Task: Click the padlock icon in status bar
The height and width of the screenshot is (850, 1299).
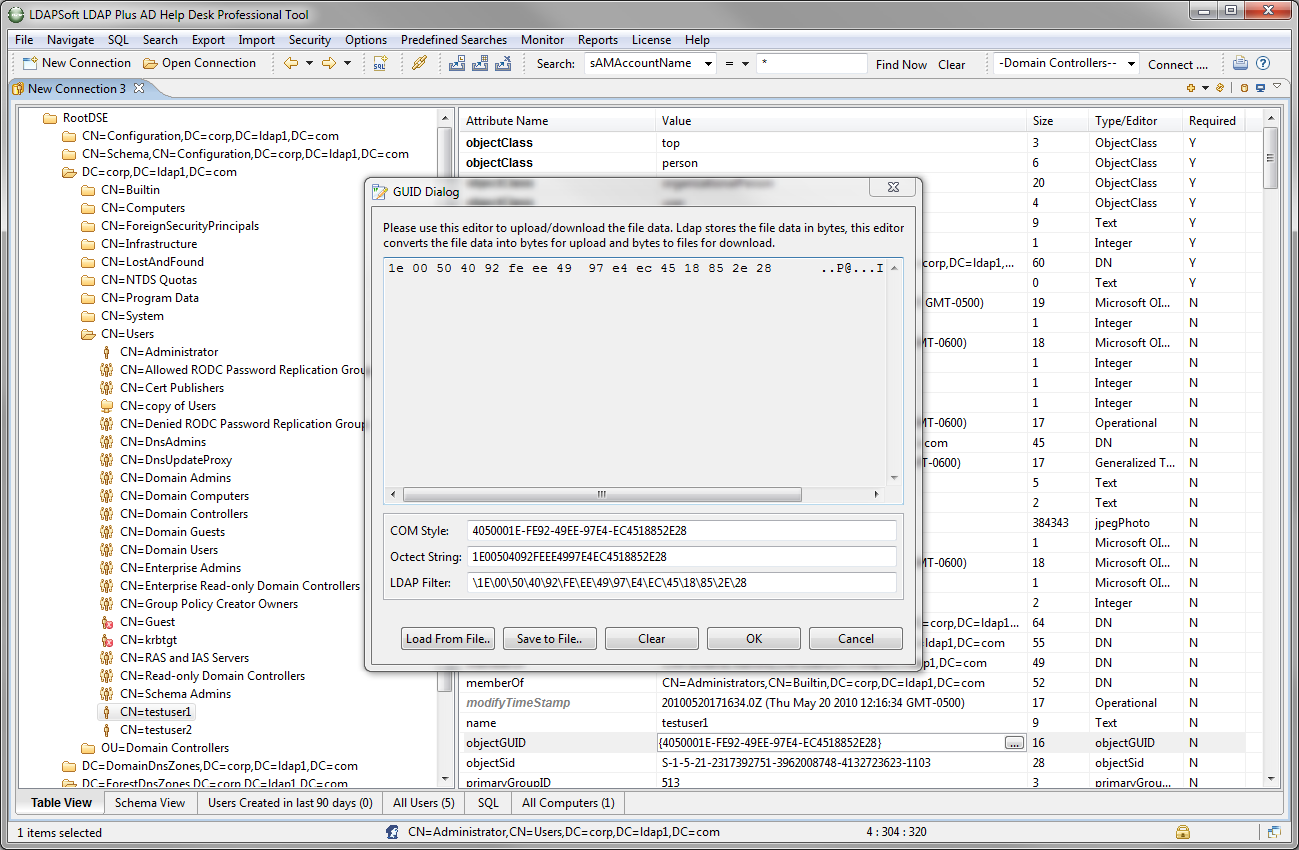Action: pos(1183,832)
